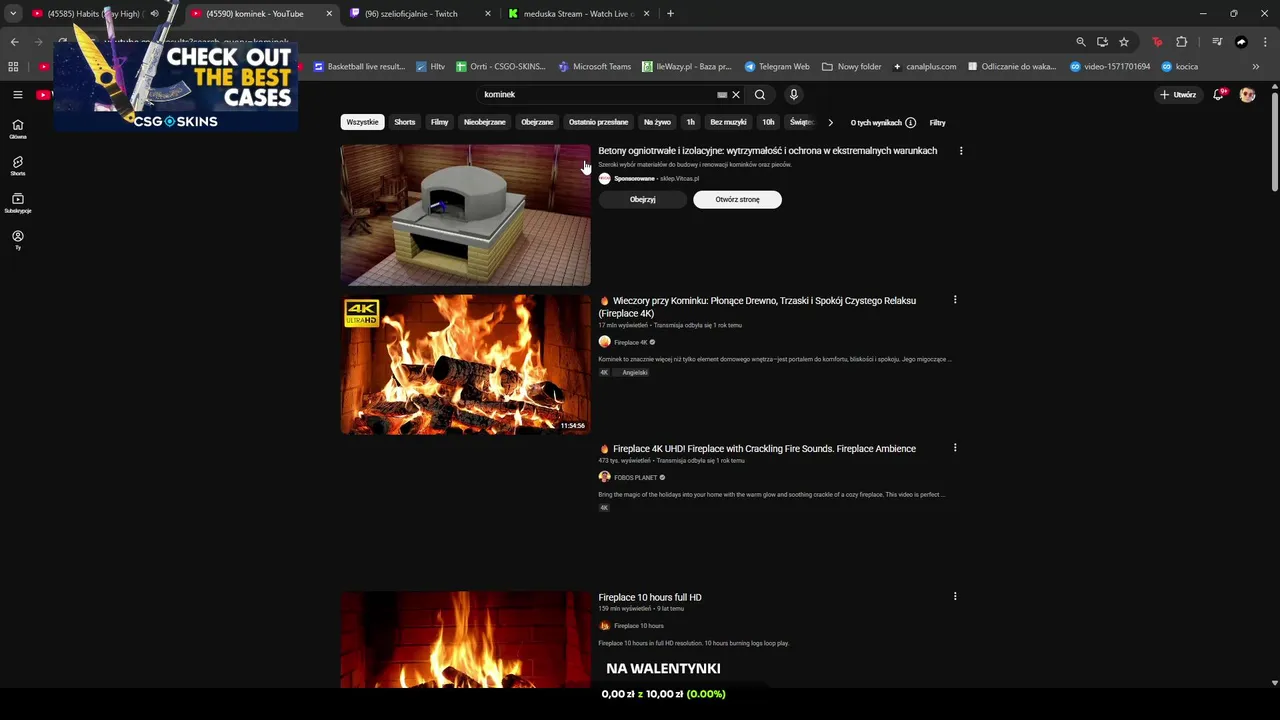Switch to the szelioficjalnie Twitch browser tab

pyautogui.click(x=418, y=14)
